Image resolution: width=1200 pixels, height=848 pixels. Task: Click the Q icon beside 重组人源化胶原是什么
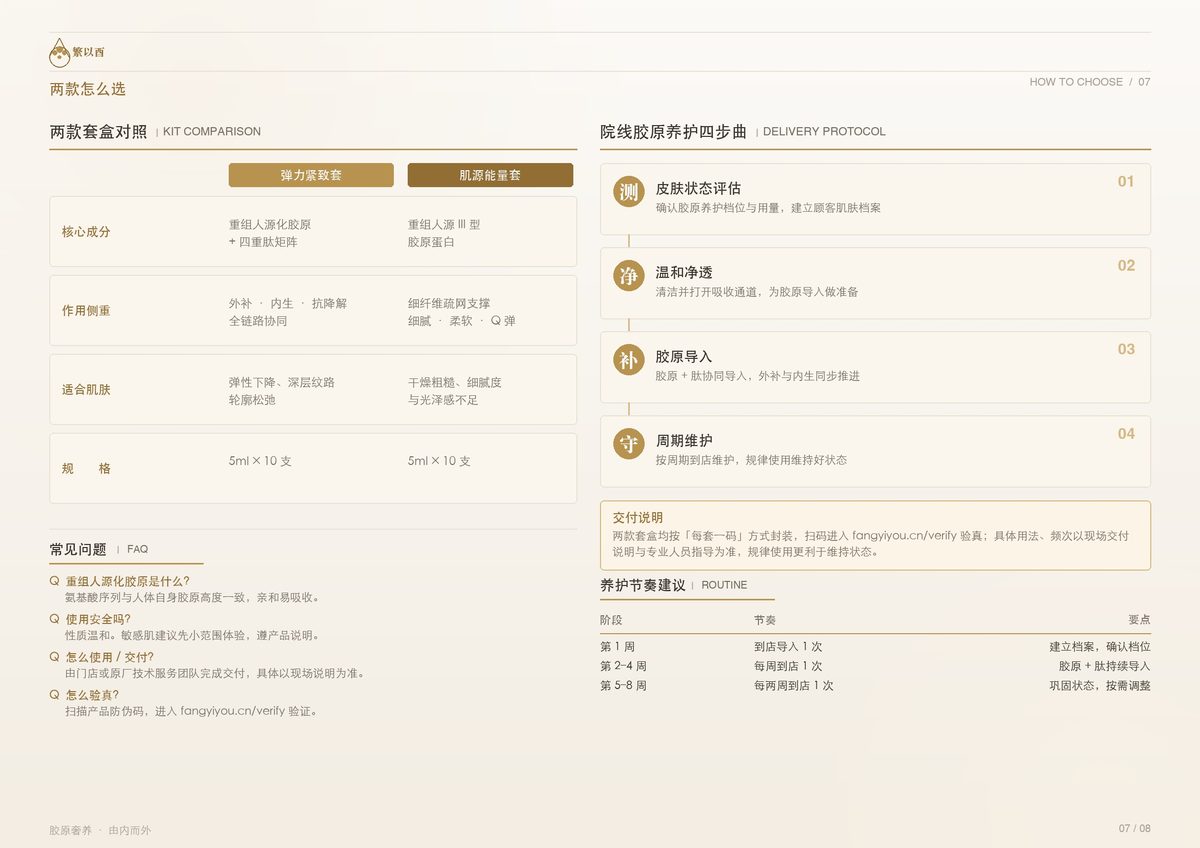(54, 581)
